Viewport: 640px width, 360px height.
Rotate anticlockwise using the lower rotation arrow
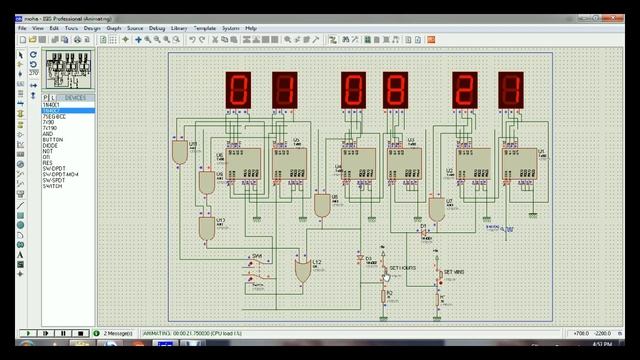33,64
